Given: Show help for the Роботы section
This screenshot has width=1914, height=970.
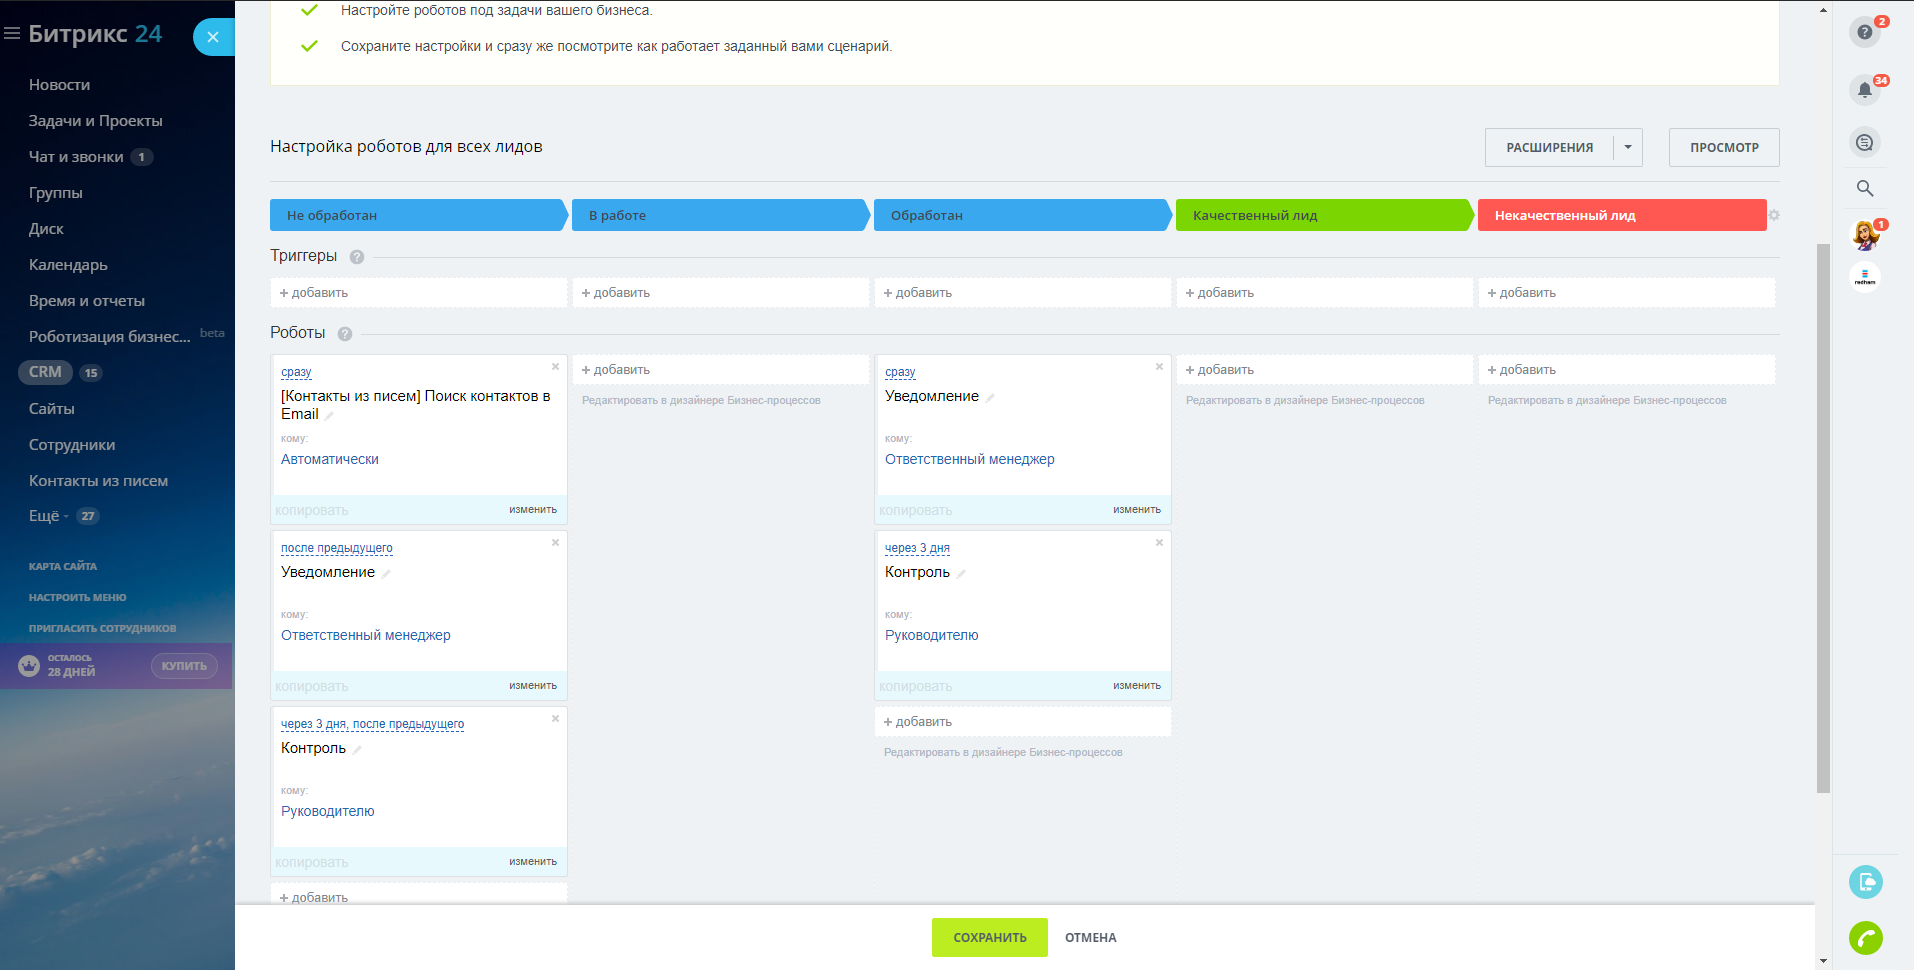Looking at the screenshot, I should point(345,334).
